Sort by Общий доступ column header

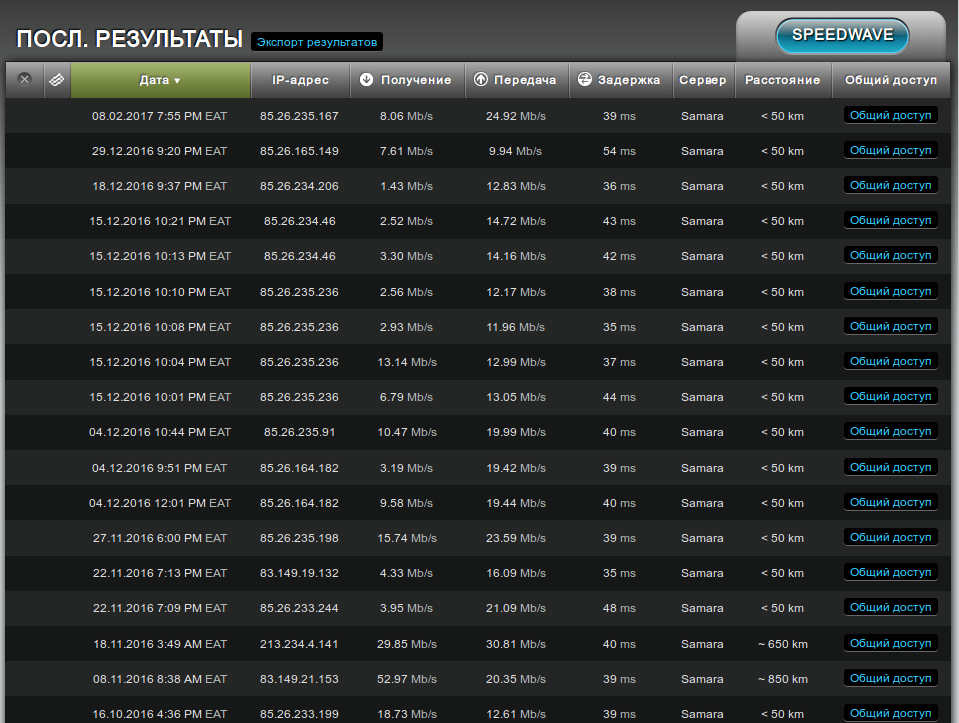click(891, 80)
